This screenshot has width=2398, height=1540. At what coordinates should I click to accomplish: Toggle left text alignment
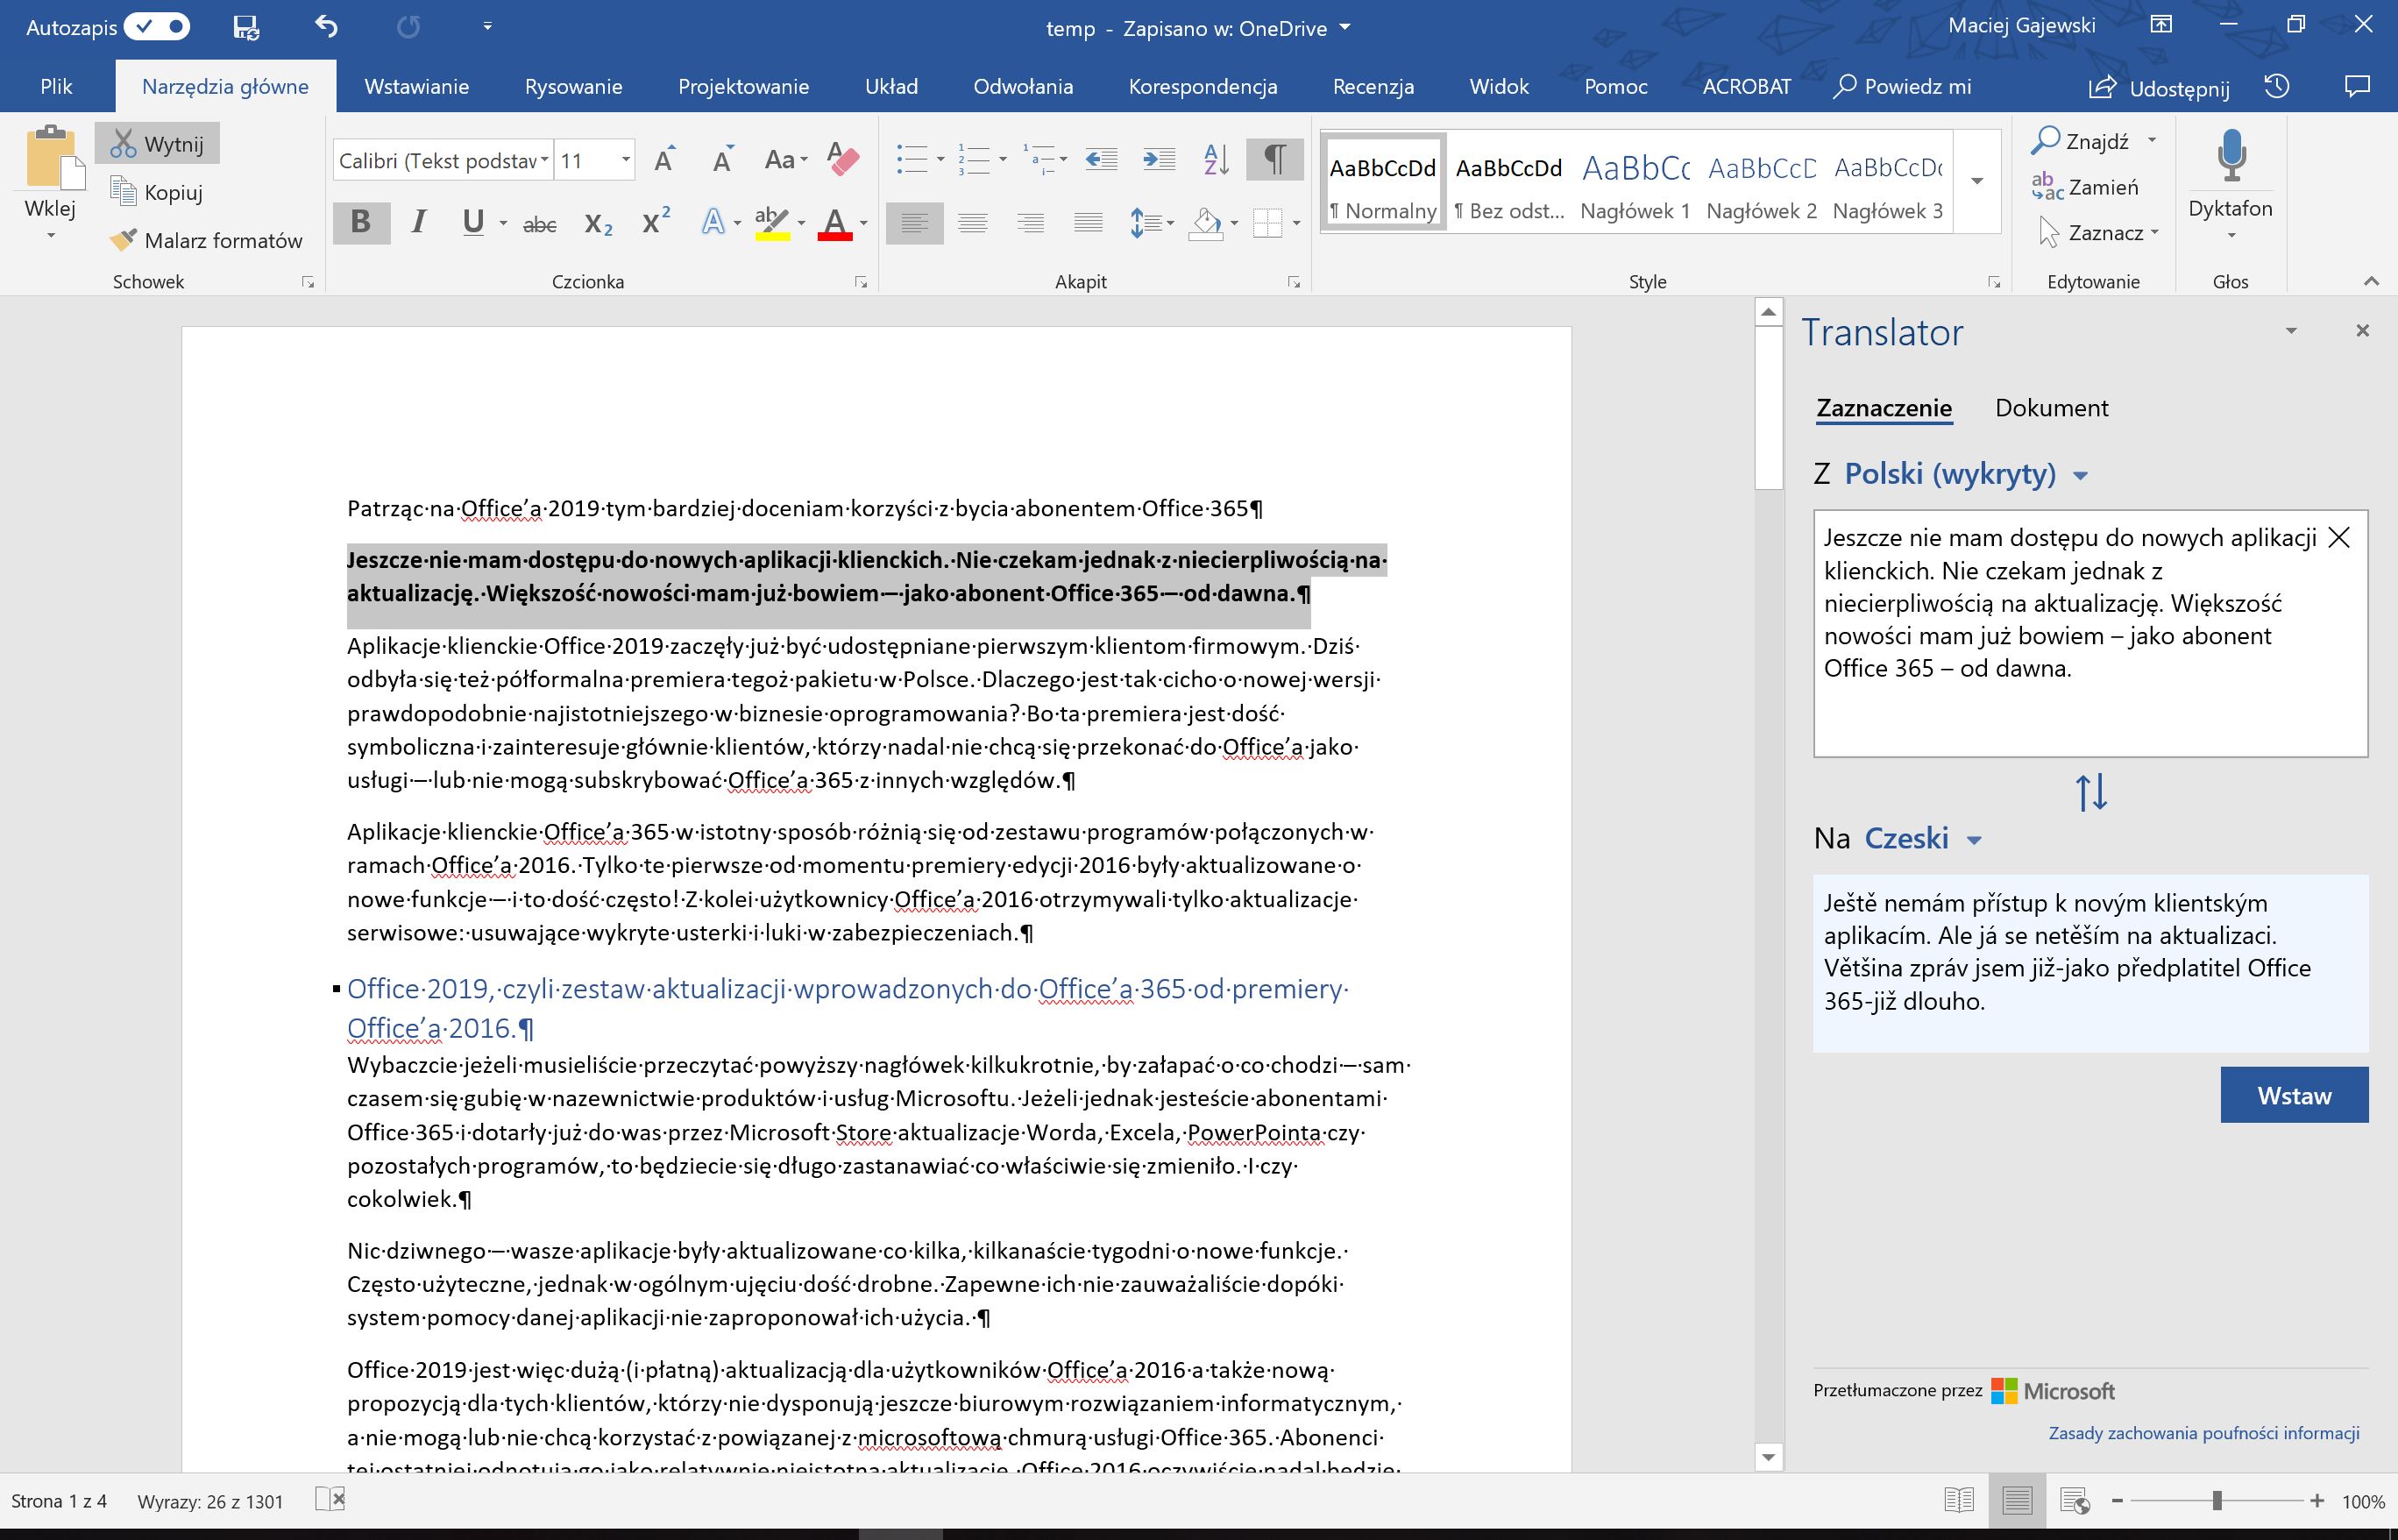tap(914, 223)
